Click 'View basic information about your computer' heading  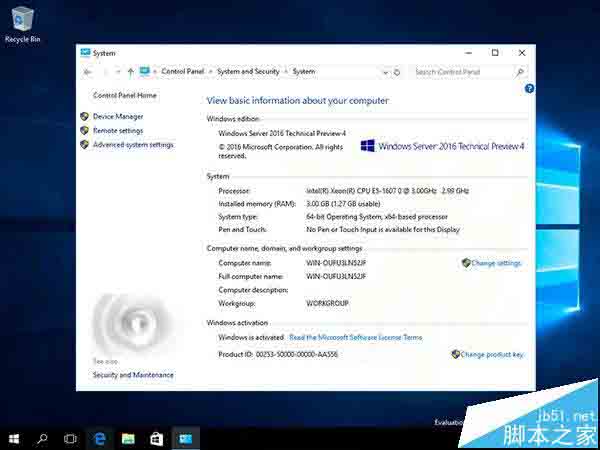click(297, 101)
